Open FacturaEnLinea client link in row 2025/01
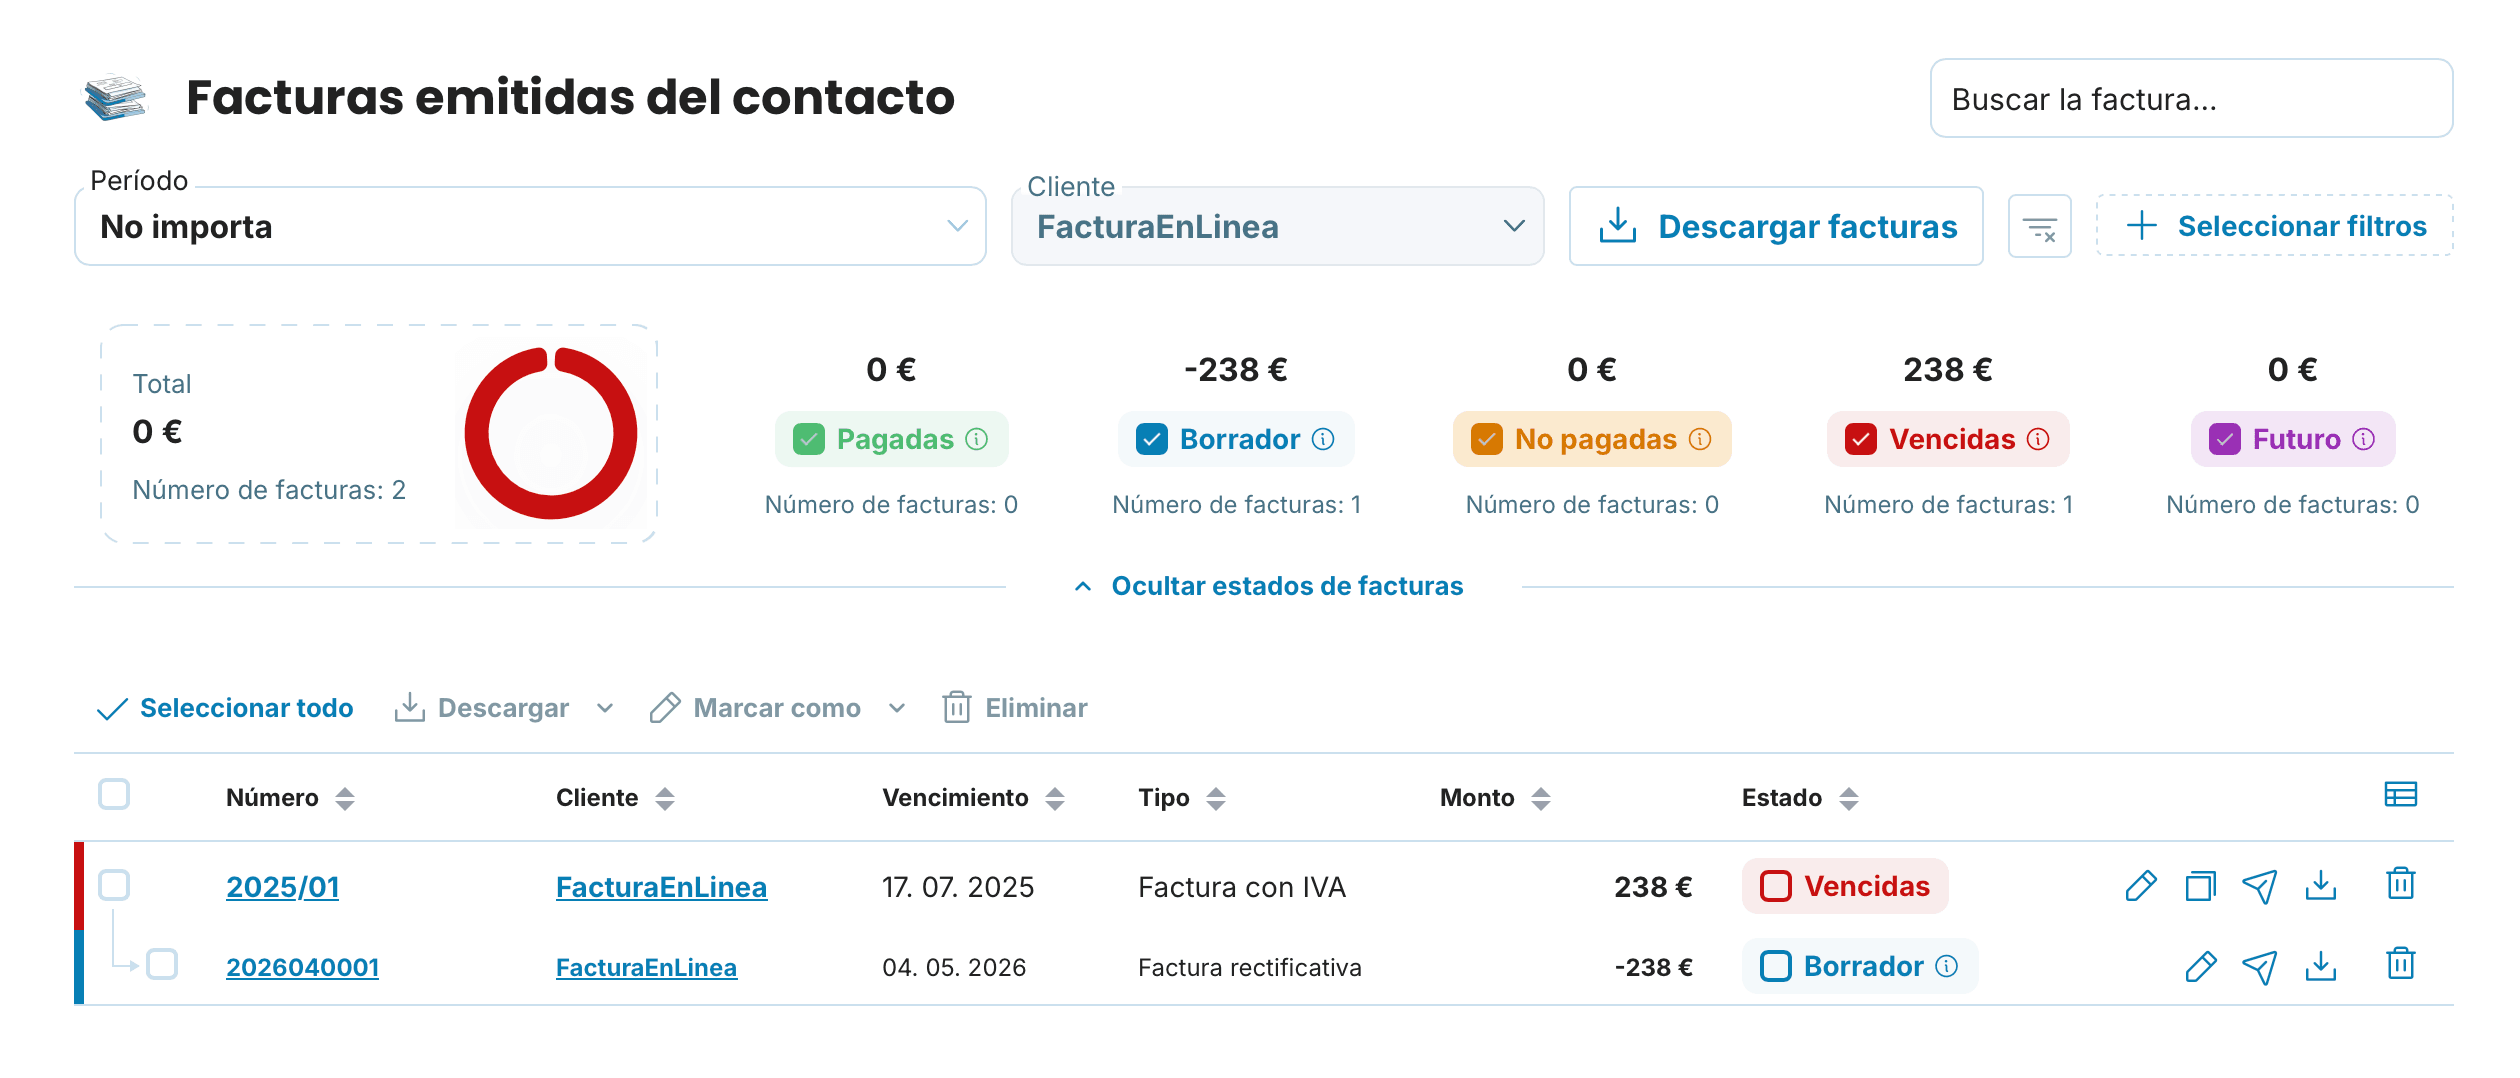The image size is (2520, 1078). [x=661, y=887]
